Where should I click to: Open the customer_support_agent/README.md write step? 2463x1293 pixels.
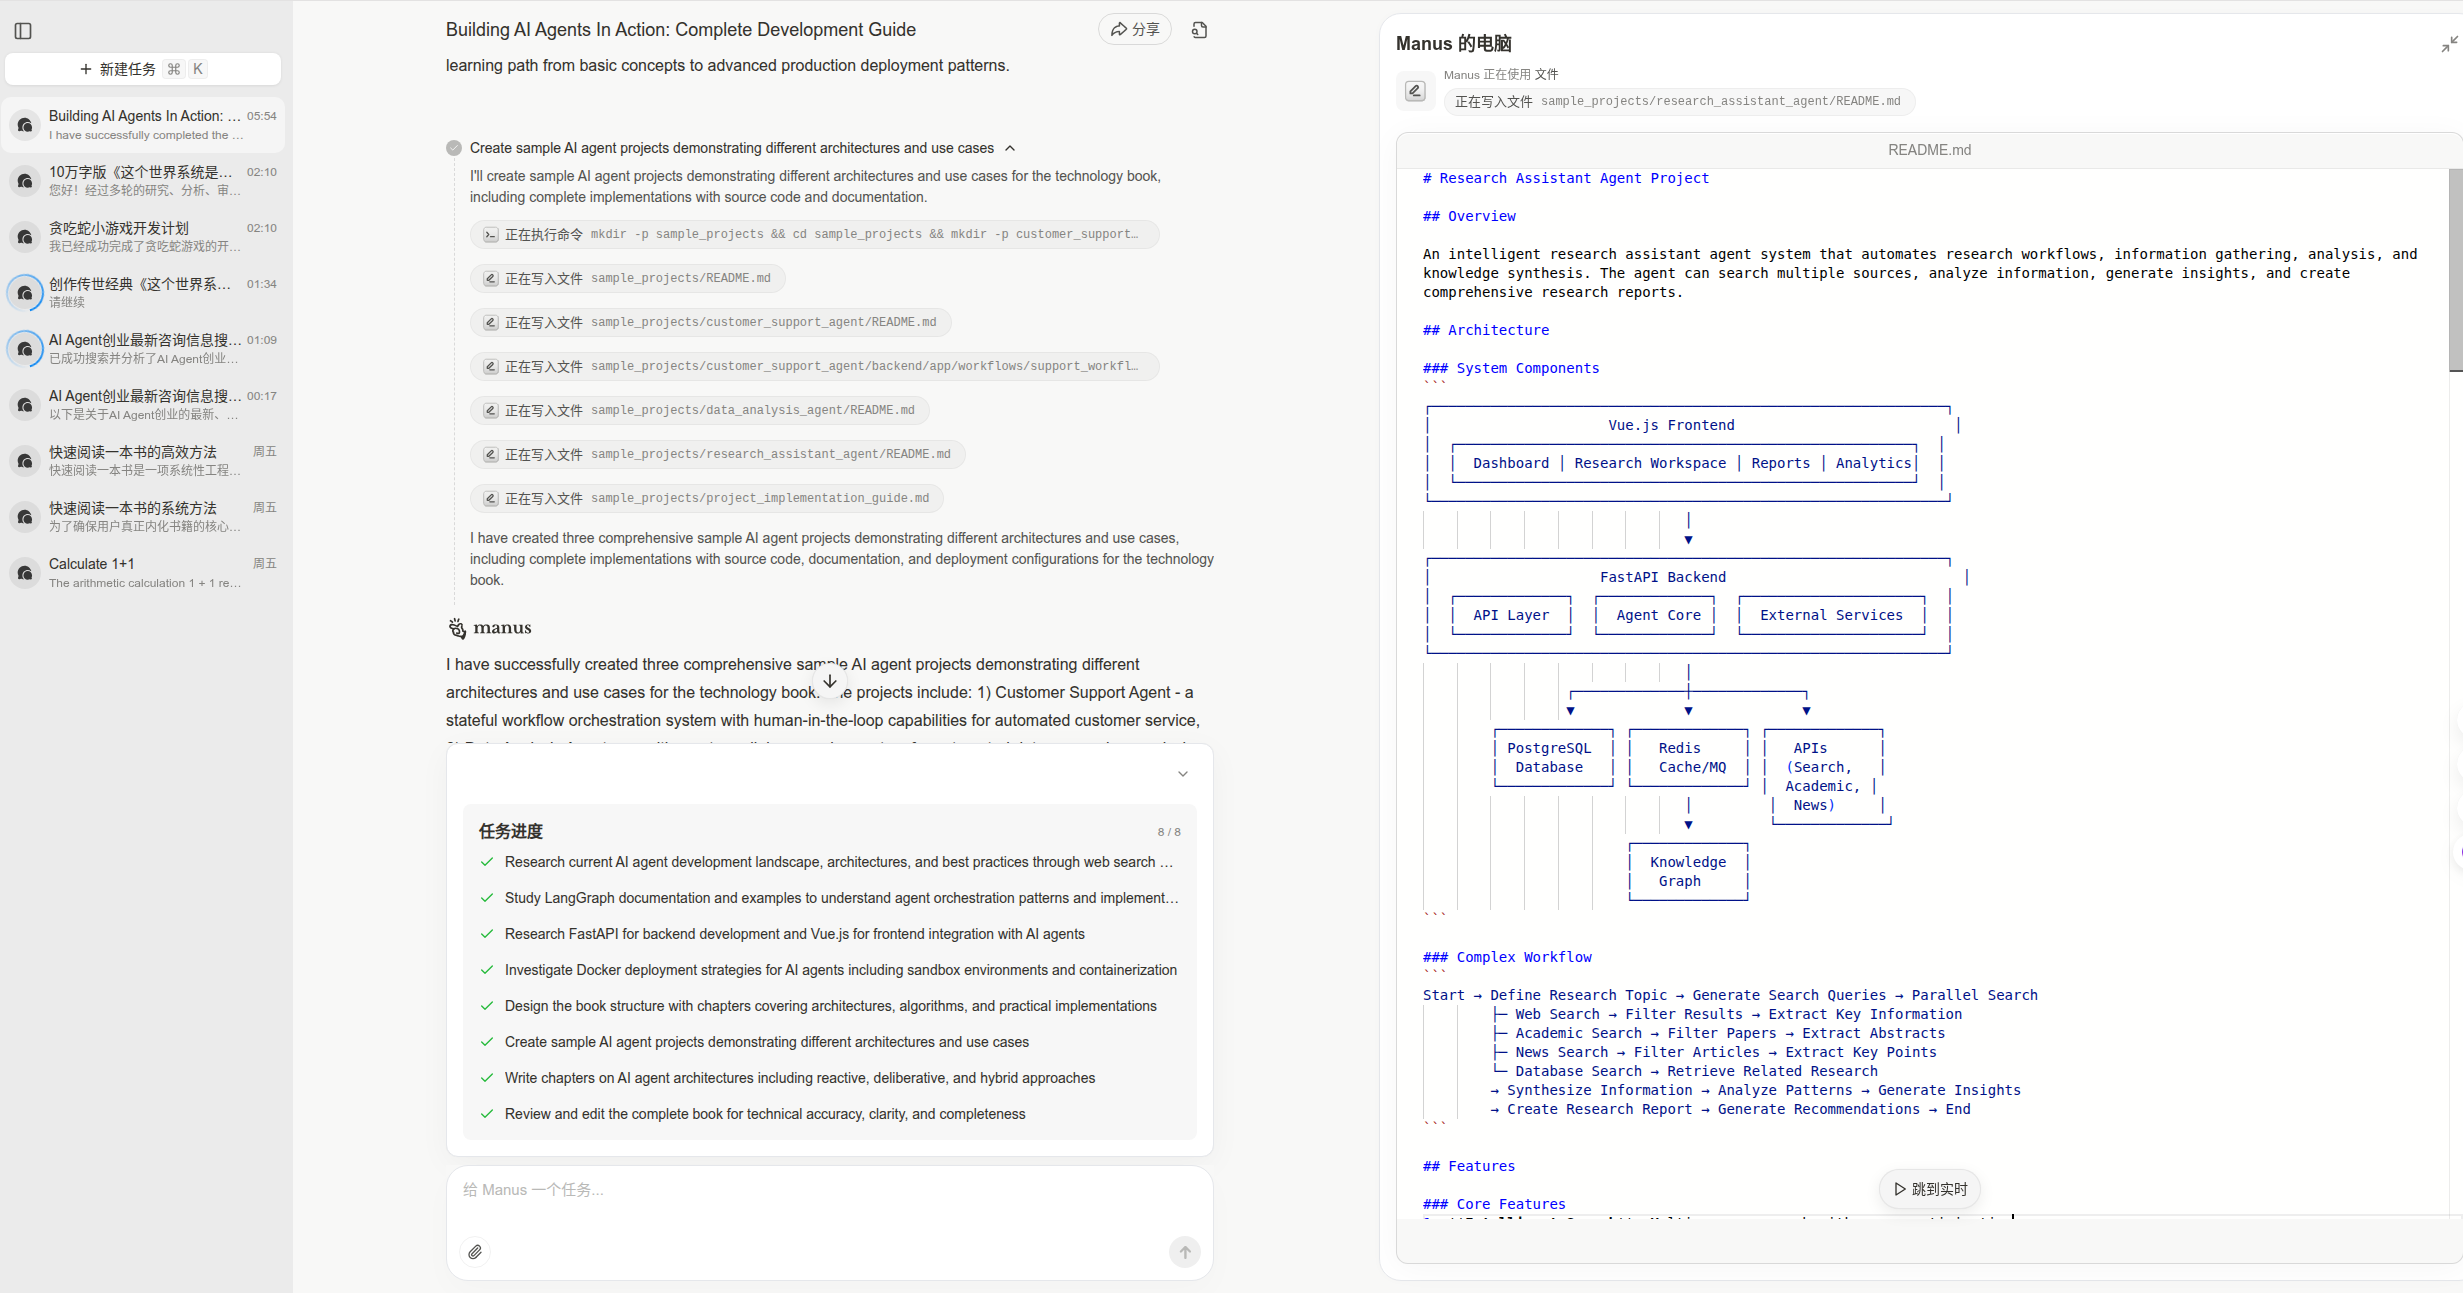710,322
